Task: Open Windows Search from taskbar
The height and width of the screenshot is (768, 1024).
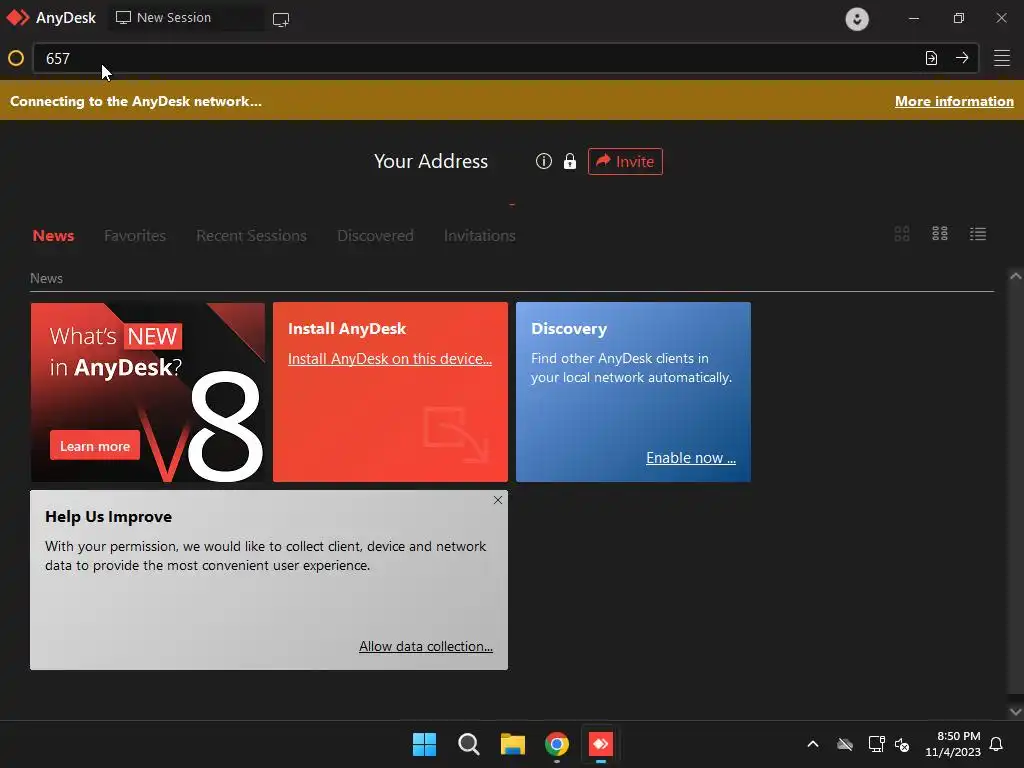Action: 468,744
